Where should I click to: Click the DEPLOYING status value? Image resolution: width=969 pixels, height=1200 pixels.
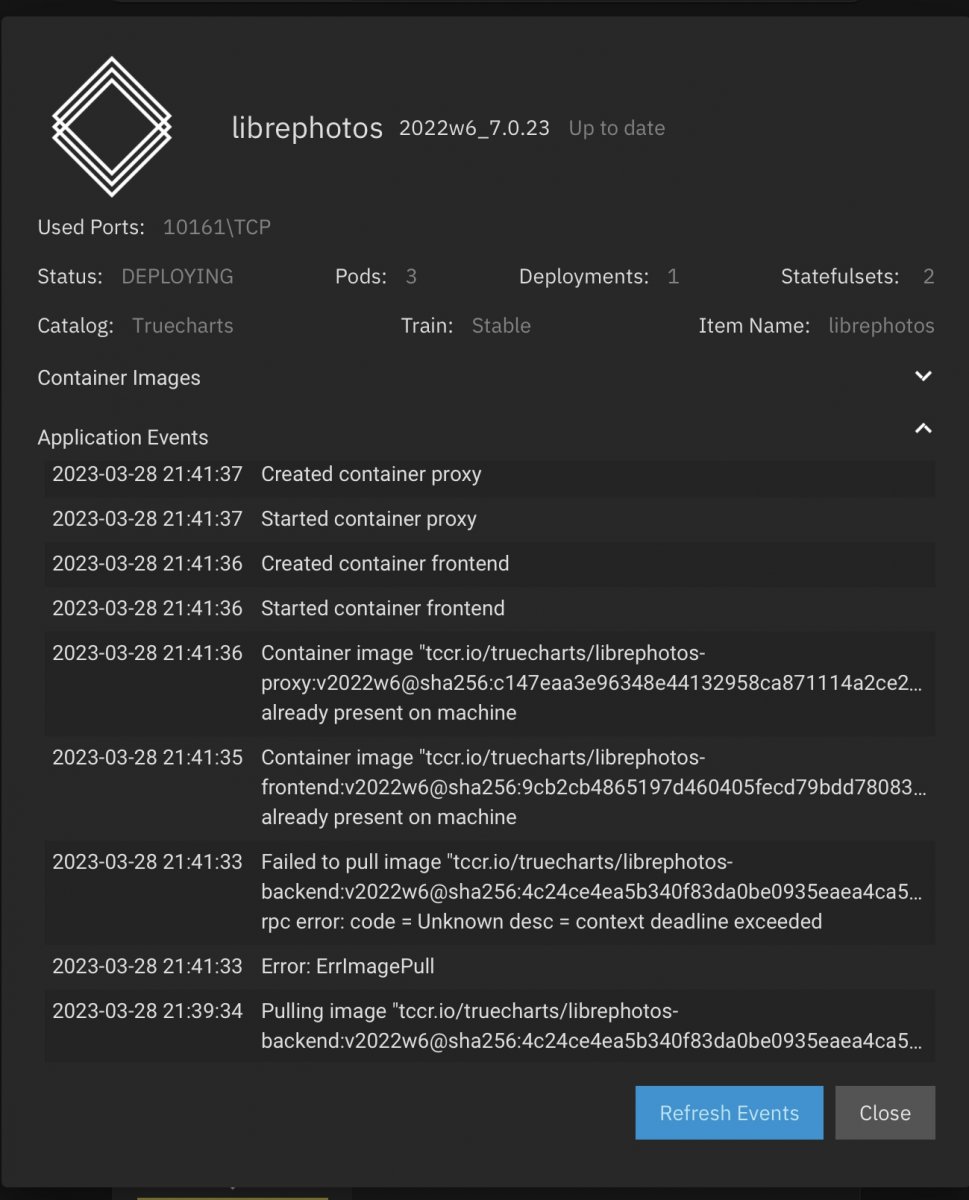pos(177,277)
